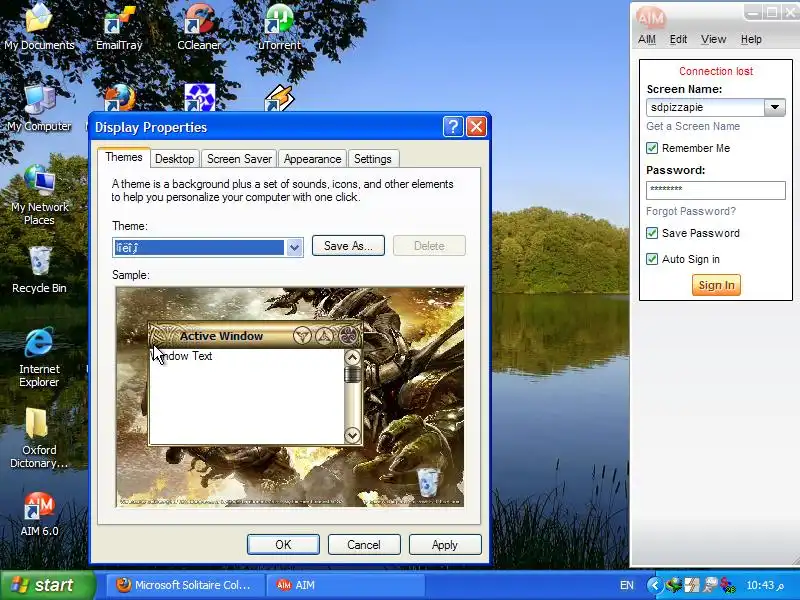Screen dimensions: 800x600
Task: Click Cancel in Display Properties
Action: coord(364,544)
